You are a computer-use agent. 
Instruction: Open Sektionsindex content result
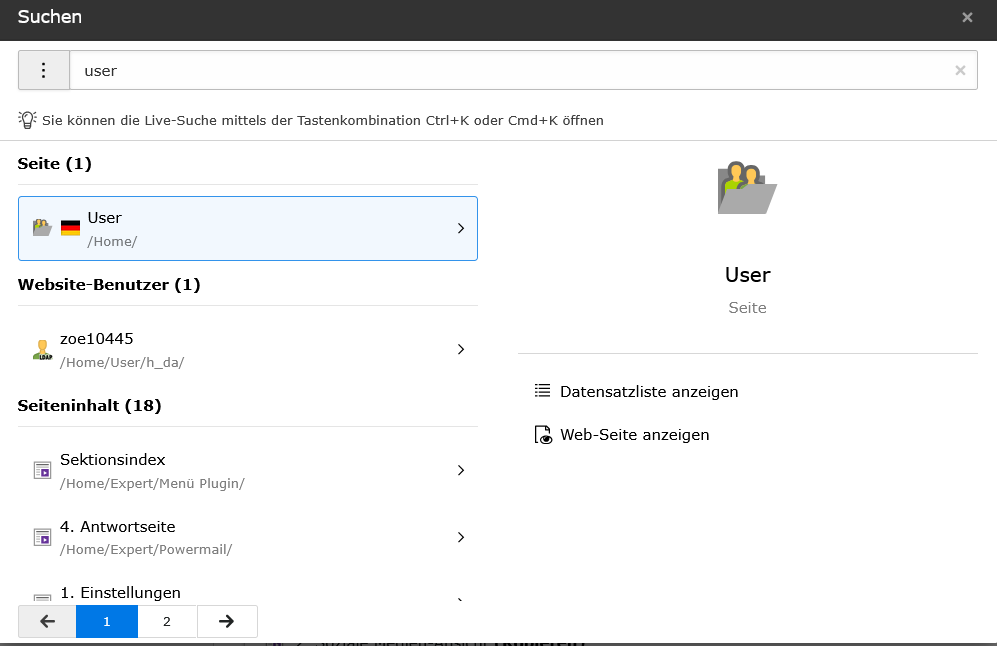click(x=248, y=471)
